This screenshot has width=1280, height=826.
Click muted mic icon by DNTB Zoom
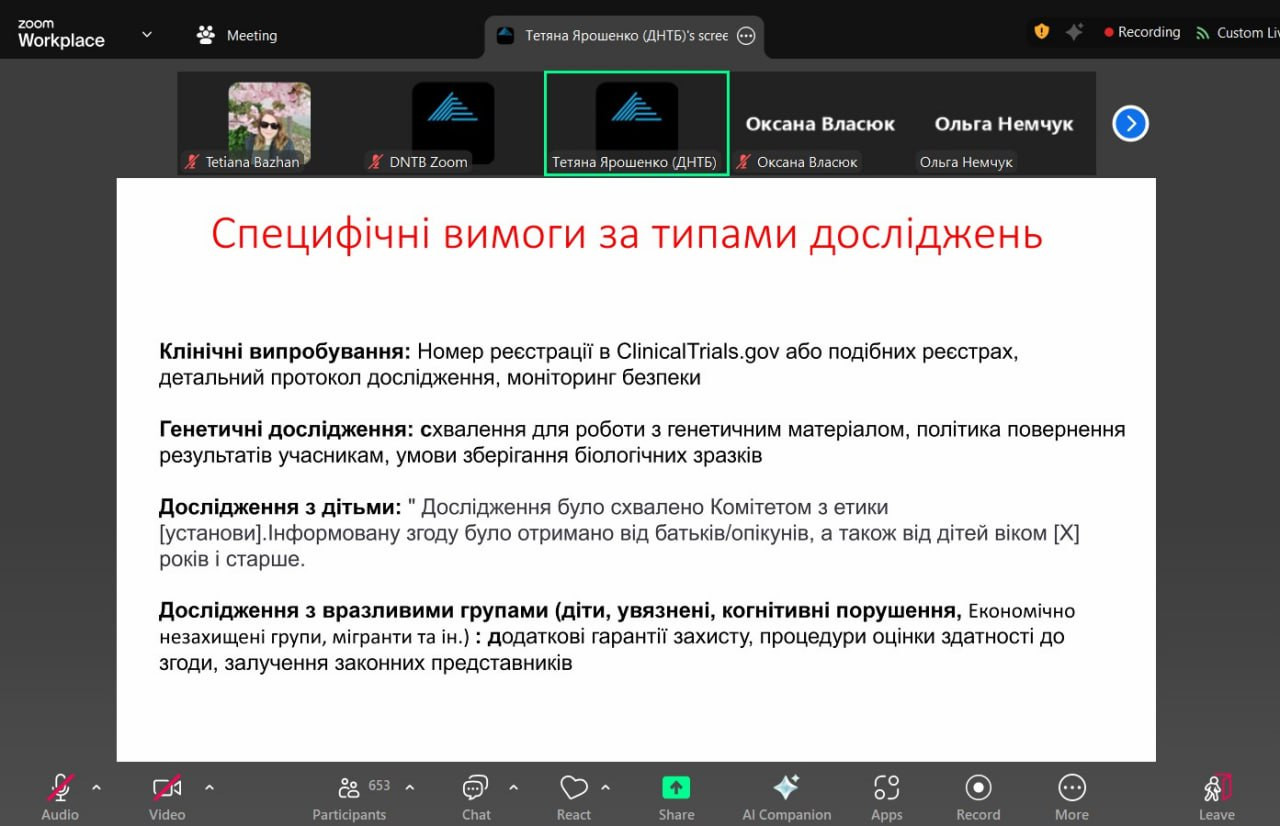coord(376,162)
